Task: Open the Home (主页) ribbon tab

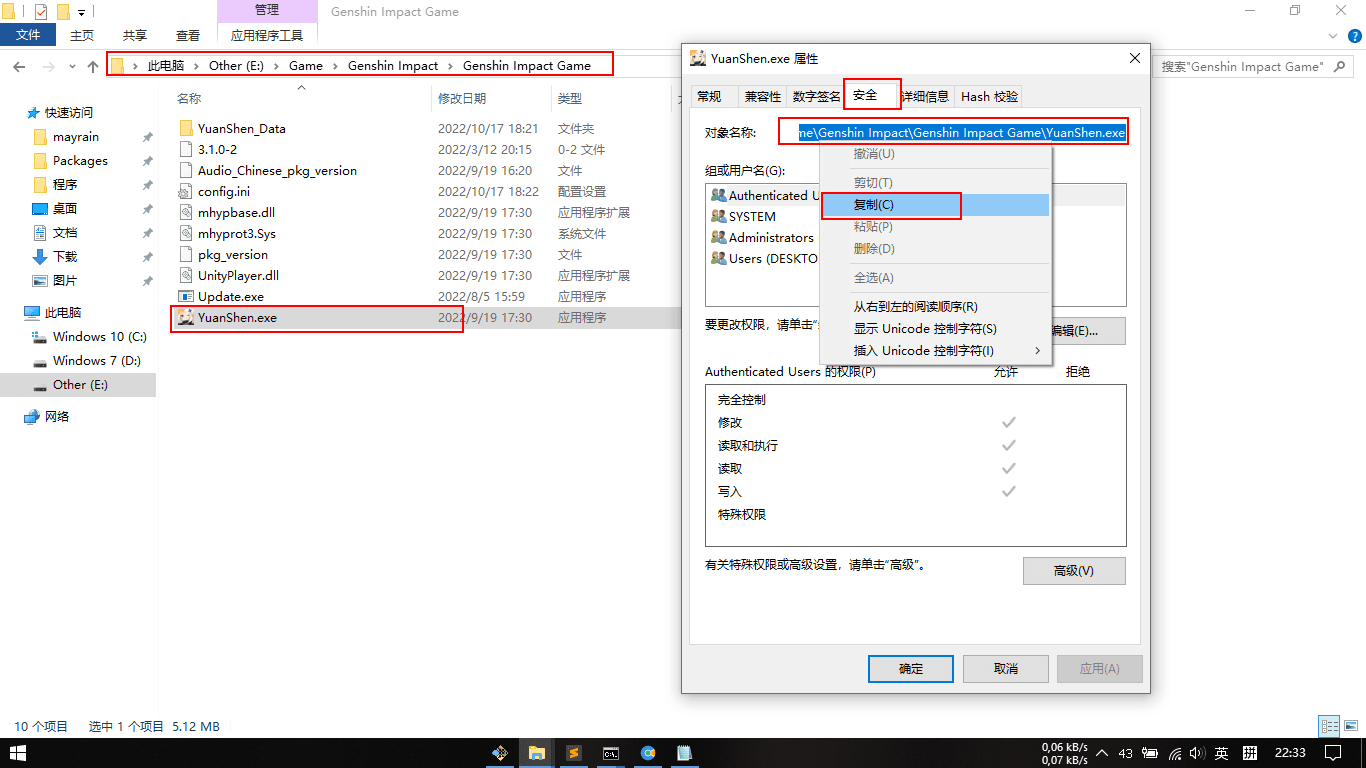Action: tap(82, 35)
